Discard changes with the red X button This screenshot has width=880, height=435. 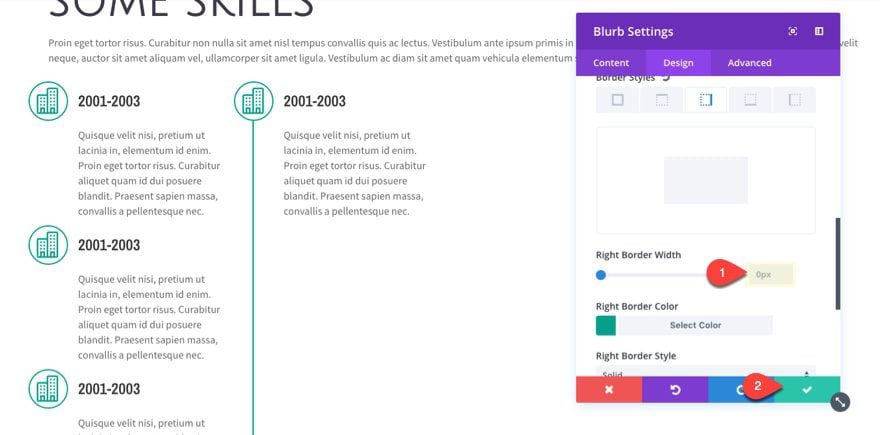pos(609,390)
